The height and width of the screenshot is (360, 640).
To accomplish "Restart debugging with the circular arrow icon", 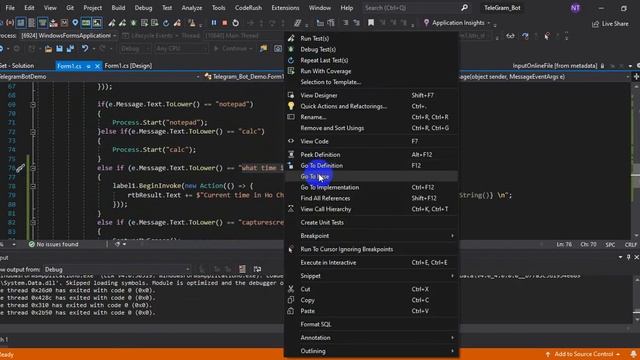I will tap(236, 23).
